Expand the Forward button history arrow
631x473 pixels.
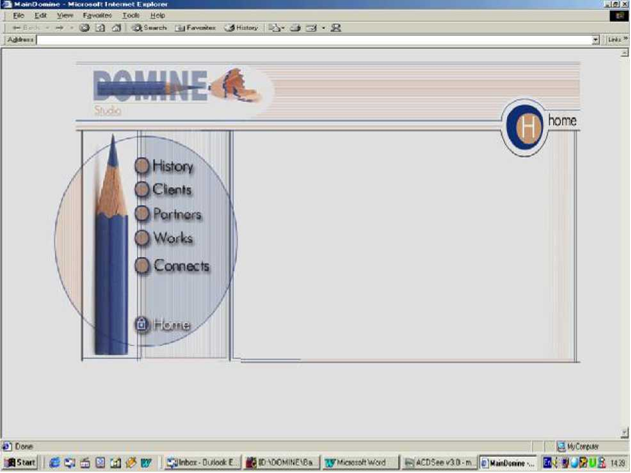[72, 28]
